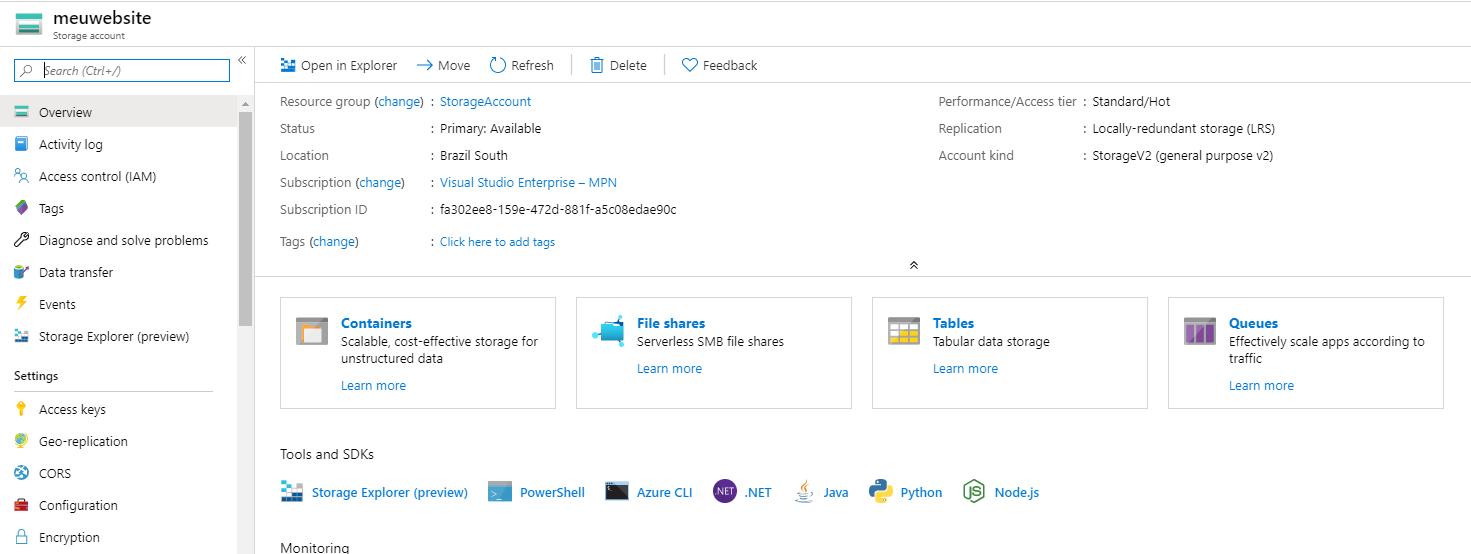The image size is (1471, 554).
Task: Open the File shares icon tile
Action: (x=608, y=331)
